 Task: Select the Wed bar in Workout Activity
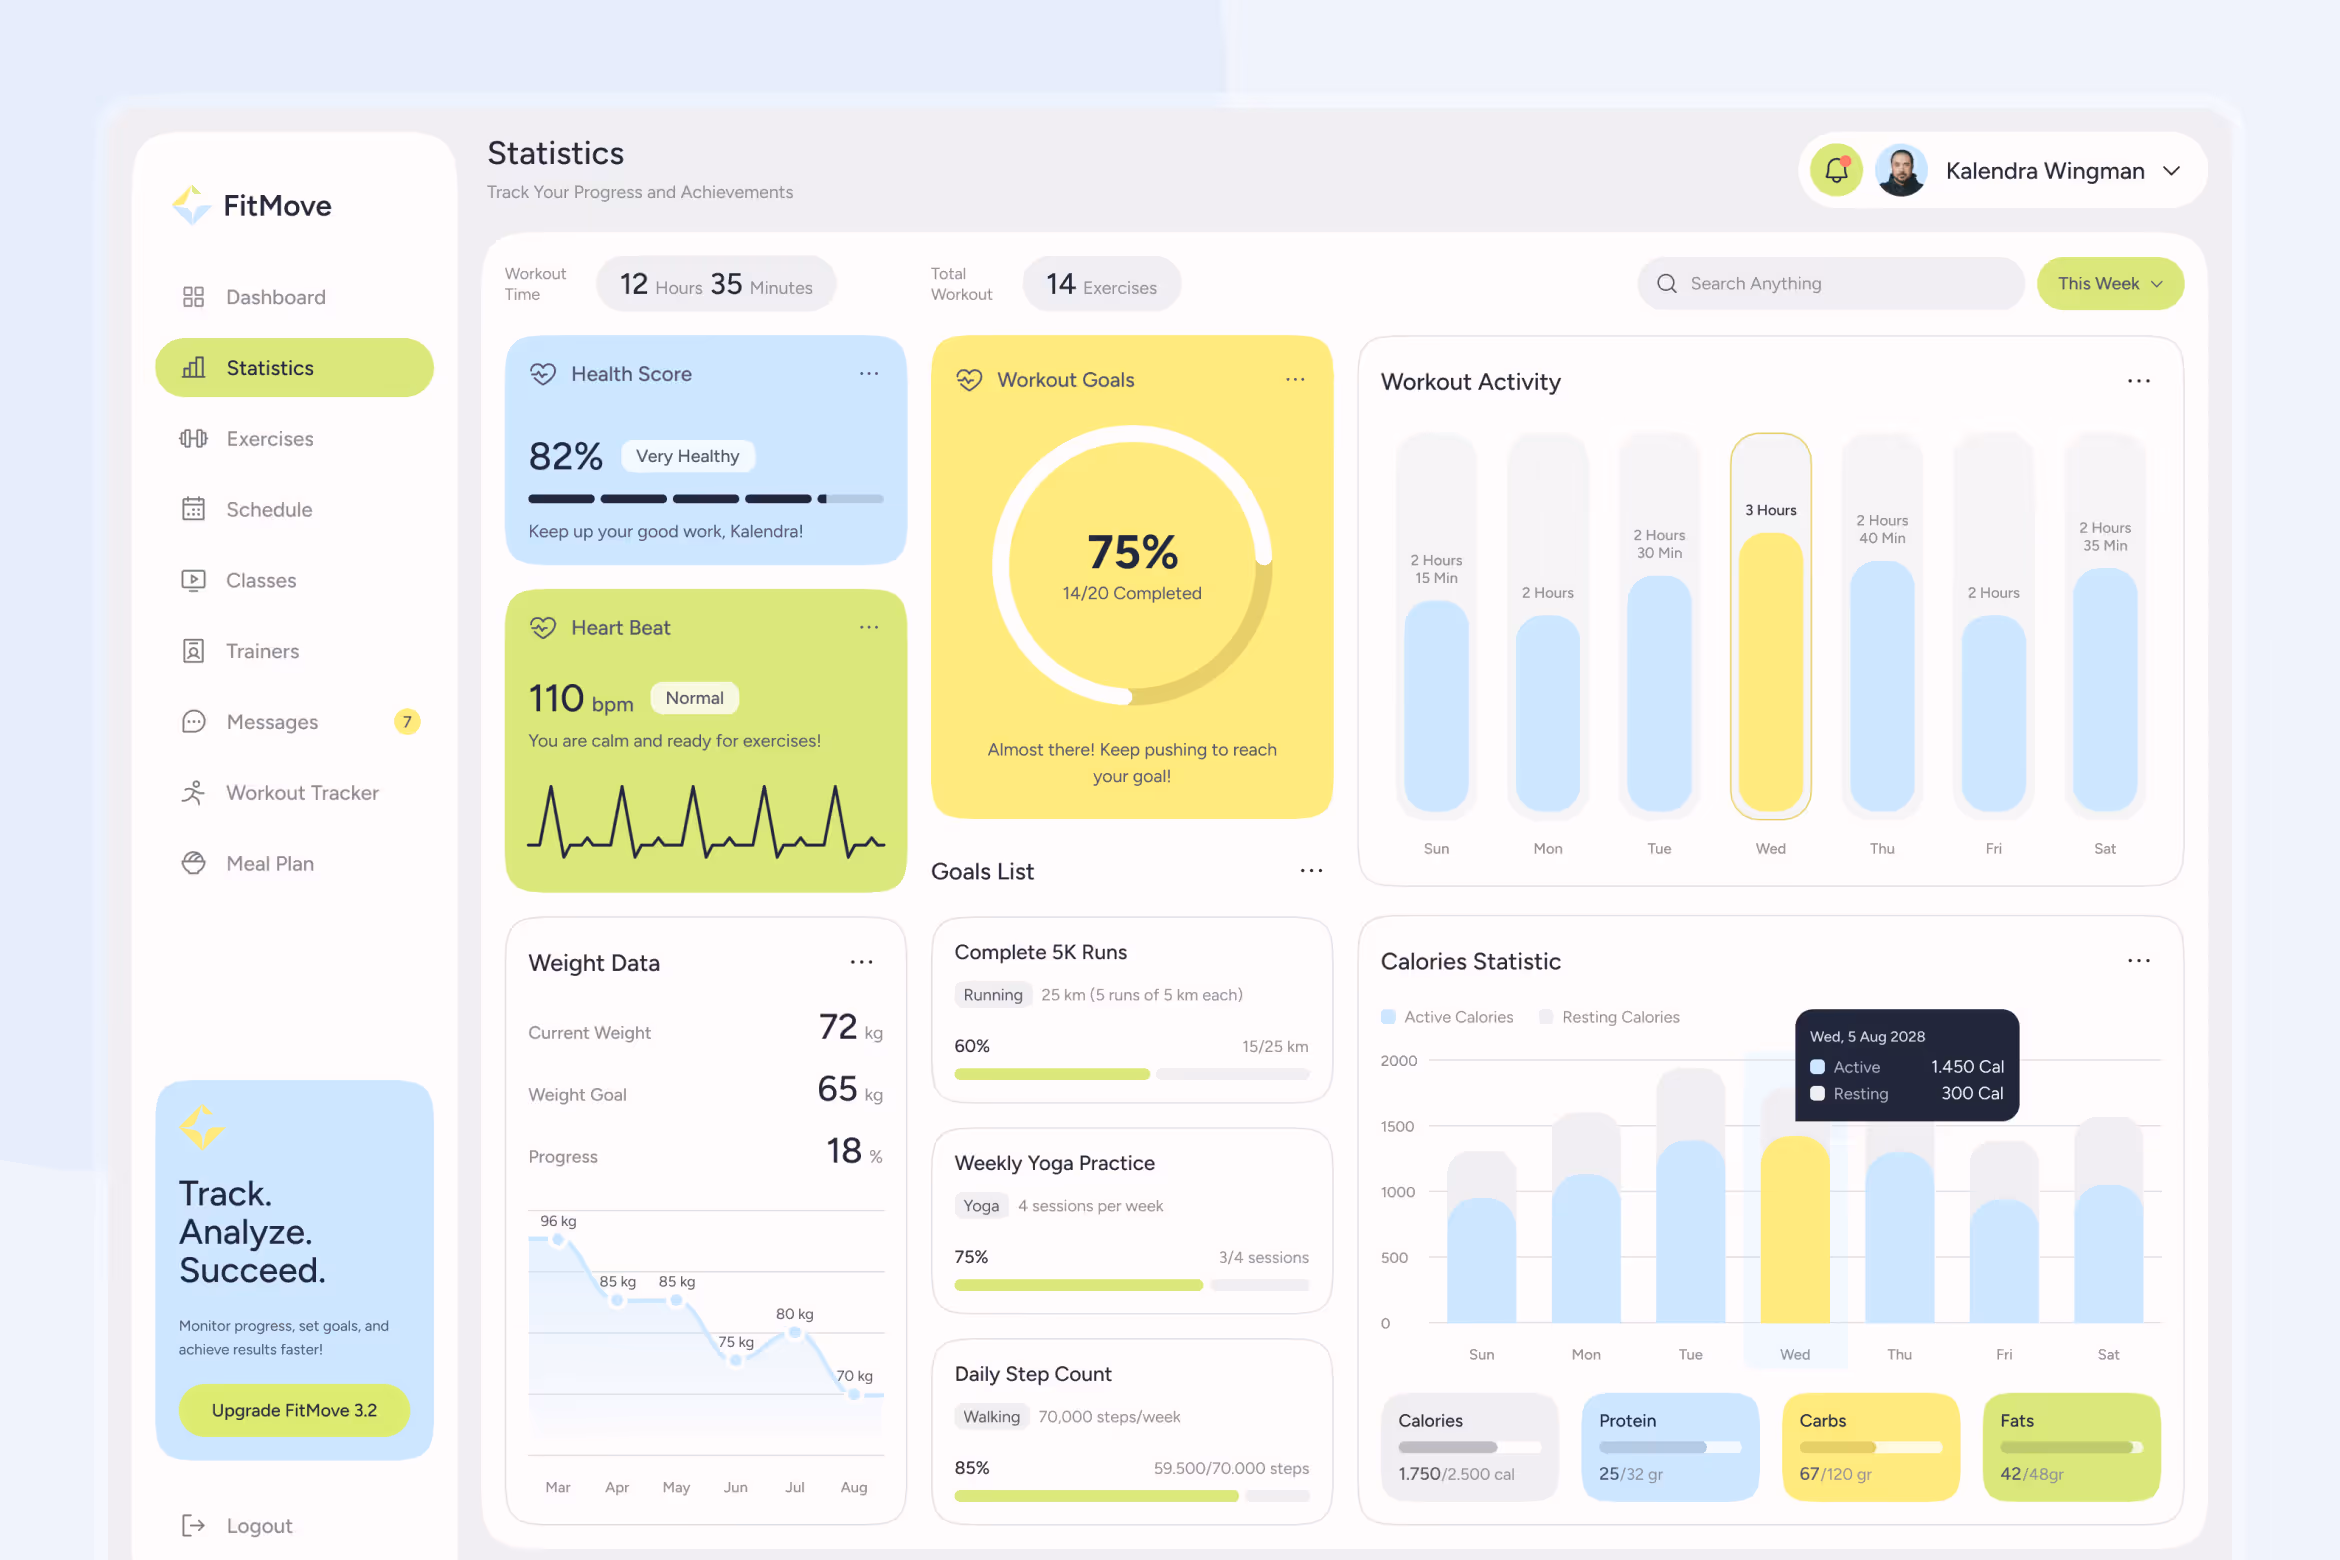[x=1770, y=670]
